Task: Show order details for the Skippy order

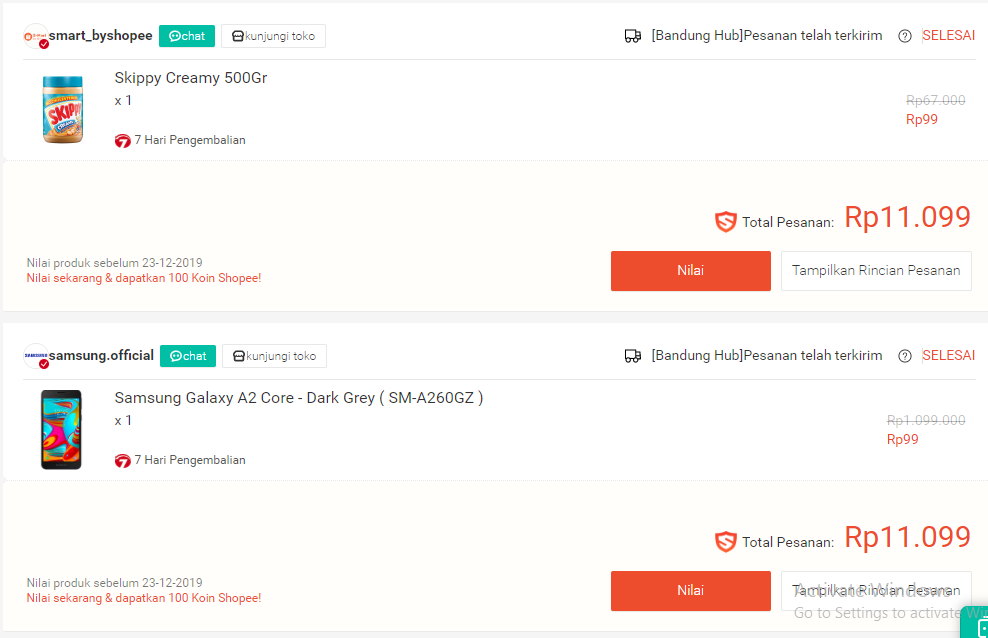Action: [876, 271]
